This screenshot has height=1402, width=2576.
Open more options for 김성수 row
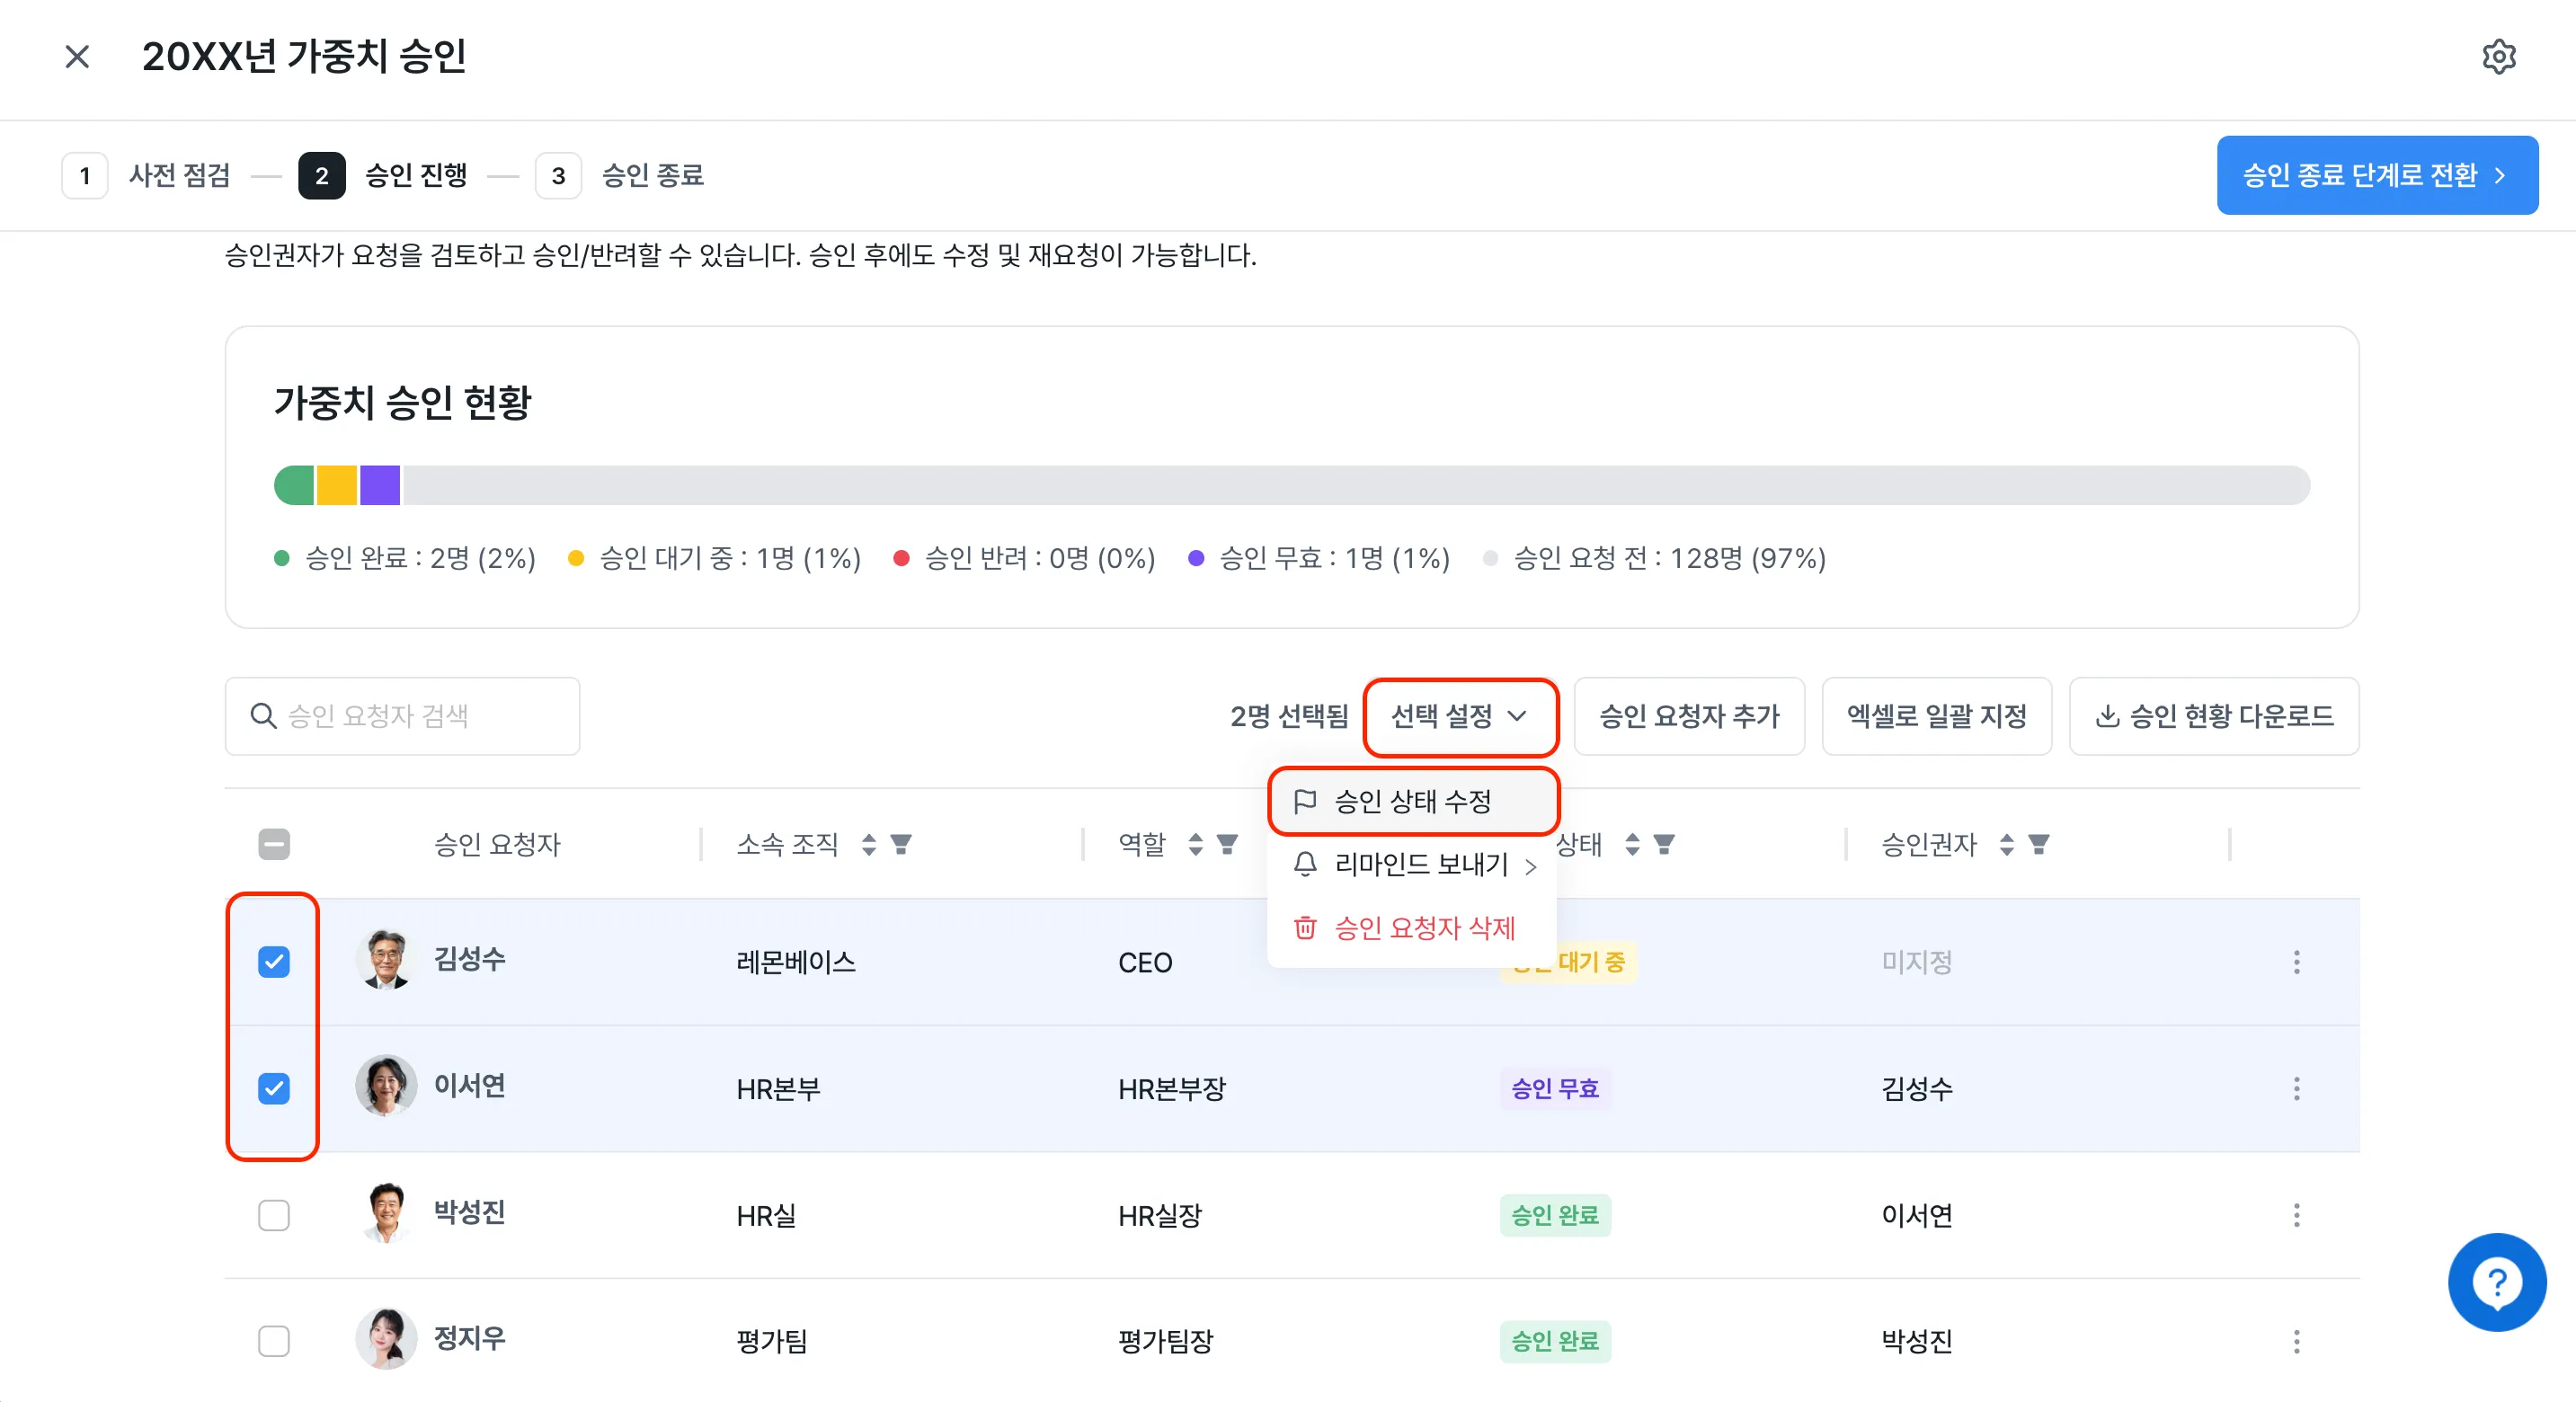click(2296, 962)
